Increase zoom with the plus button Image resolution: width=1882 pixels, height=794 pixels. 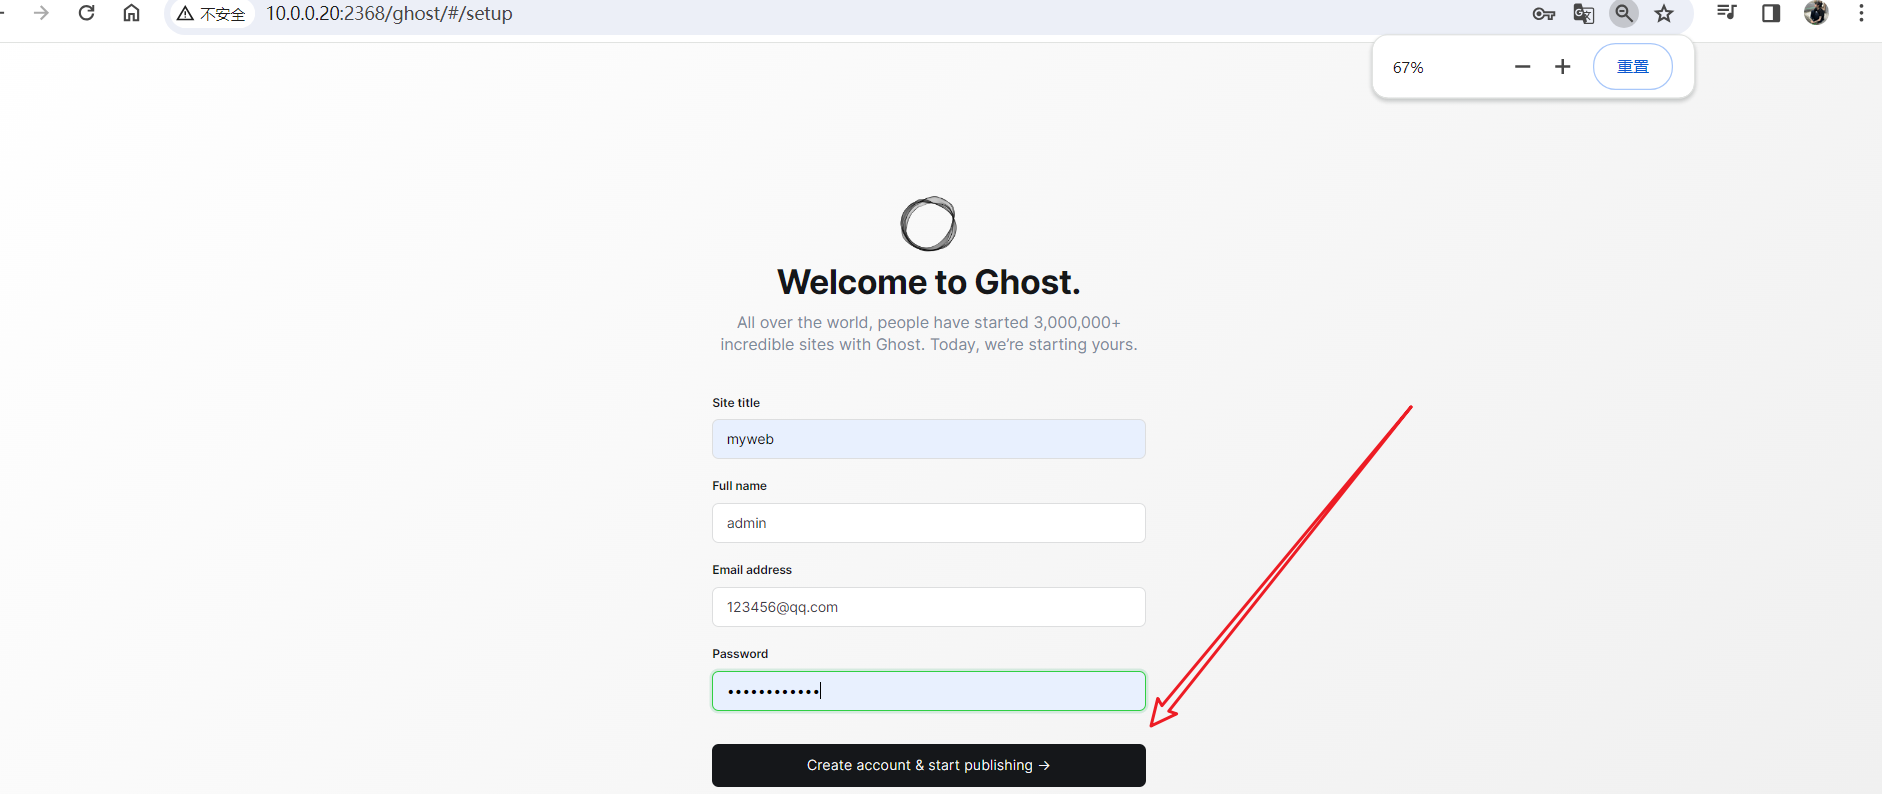(x=1563, y=67)
